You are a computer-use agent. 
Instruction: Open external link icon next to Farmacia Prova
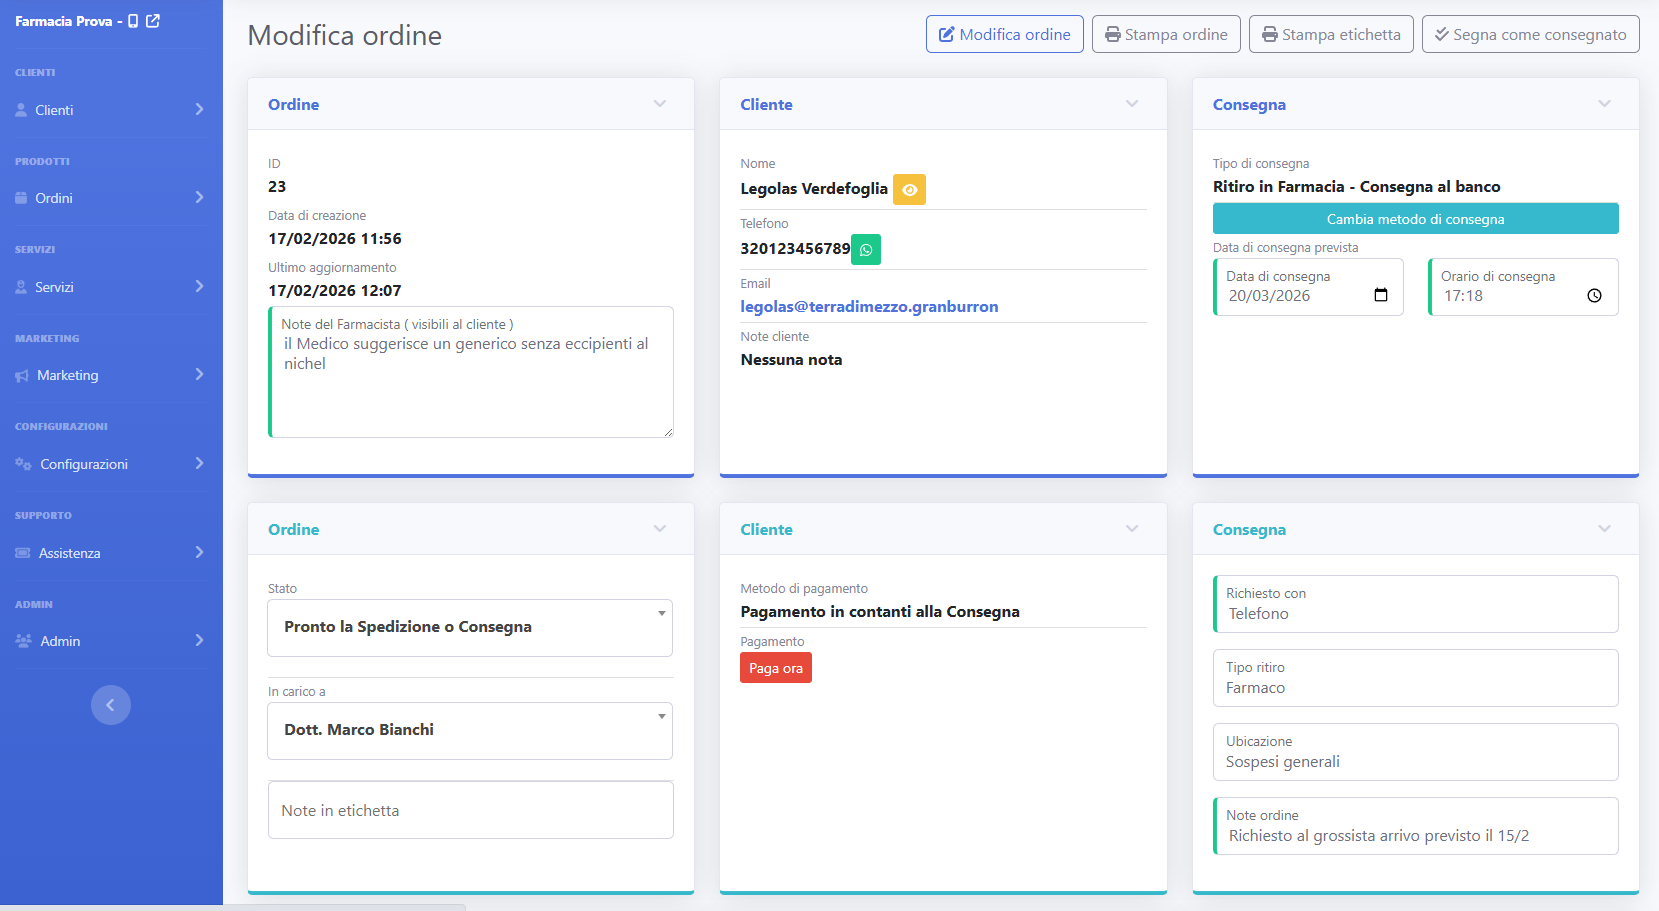pos(153,21)
